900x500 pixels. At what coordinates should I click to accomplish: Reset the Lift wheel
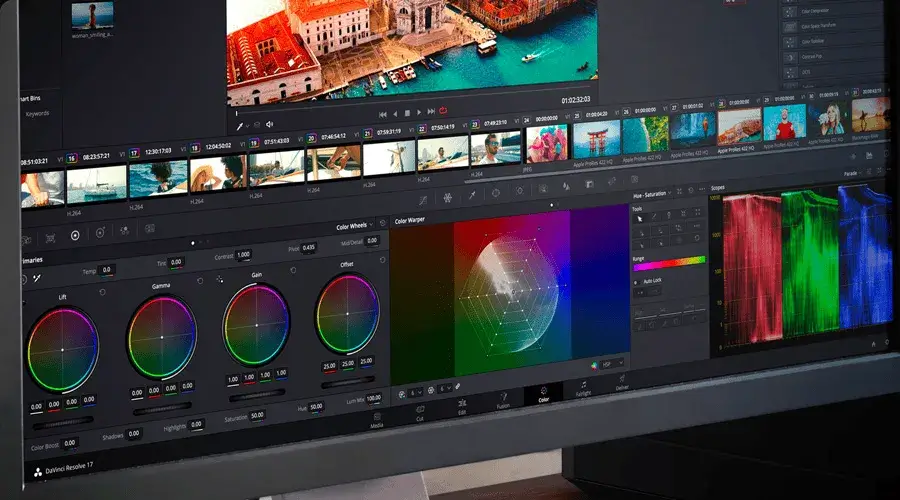(102, 292)
